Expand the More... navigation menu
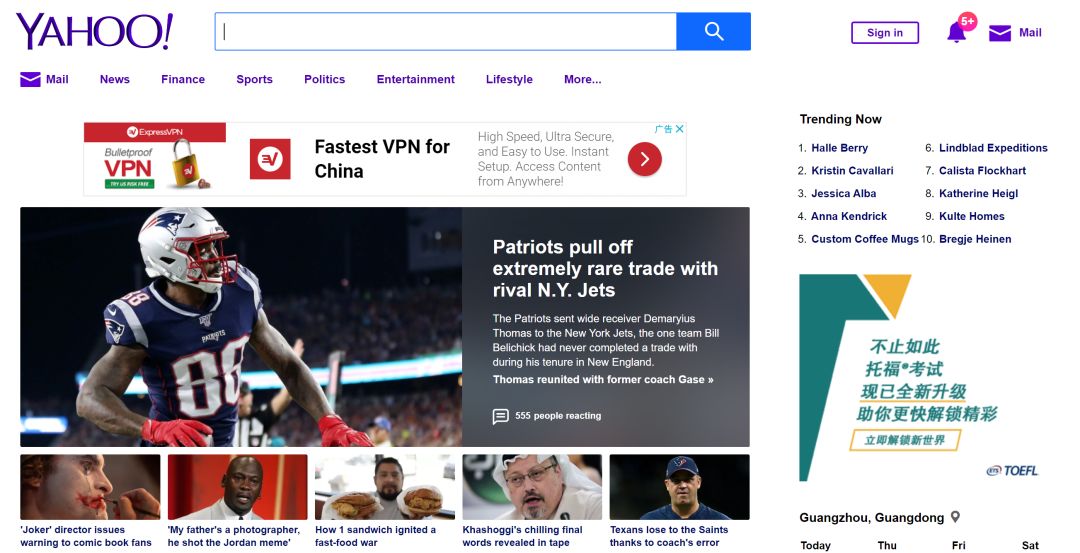 point(582,80)
